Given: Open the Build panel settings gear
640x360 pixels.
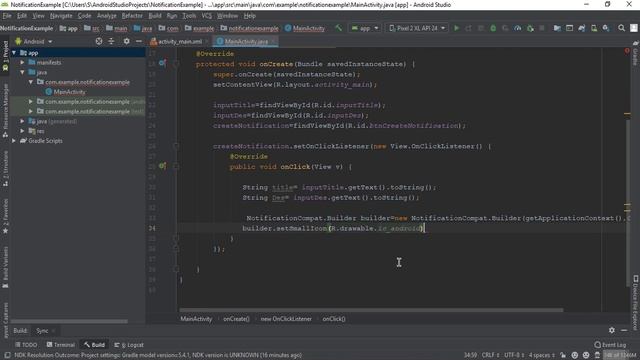Looking at the screenshot, I should (611, 330).
